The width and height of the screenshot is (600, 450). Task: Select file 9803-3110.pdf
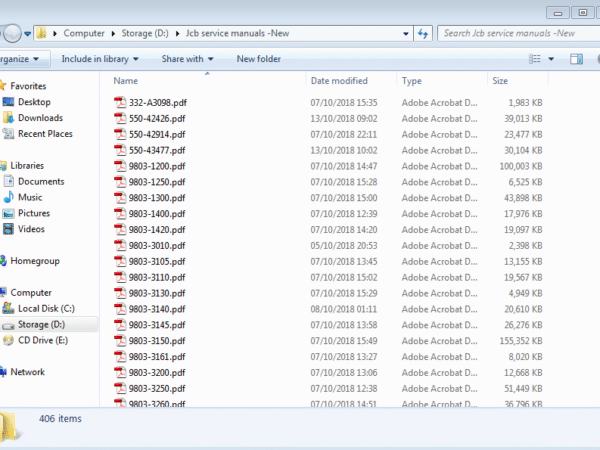(157, 277)
